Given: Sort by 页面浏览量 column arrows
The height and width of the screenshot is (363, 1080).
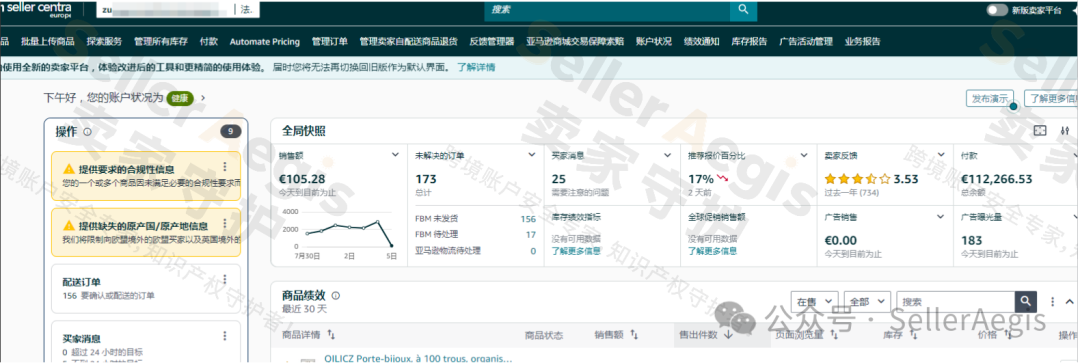Looking at the screenshot, I should [833, 335].
